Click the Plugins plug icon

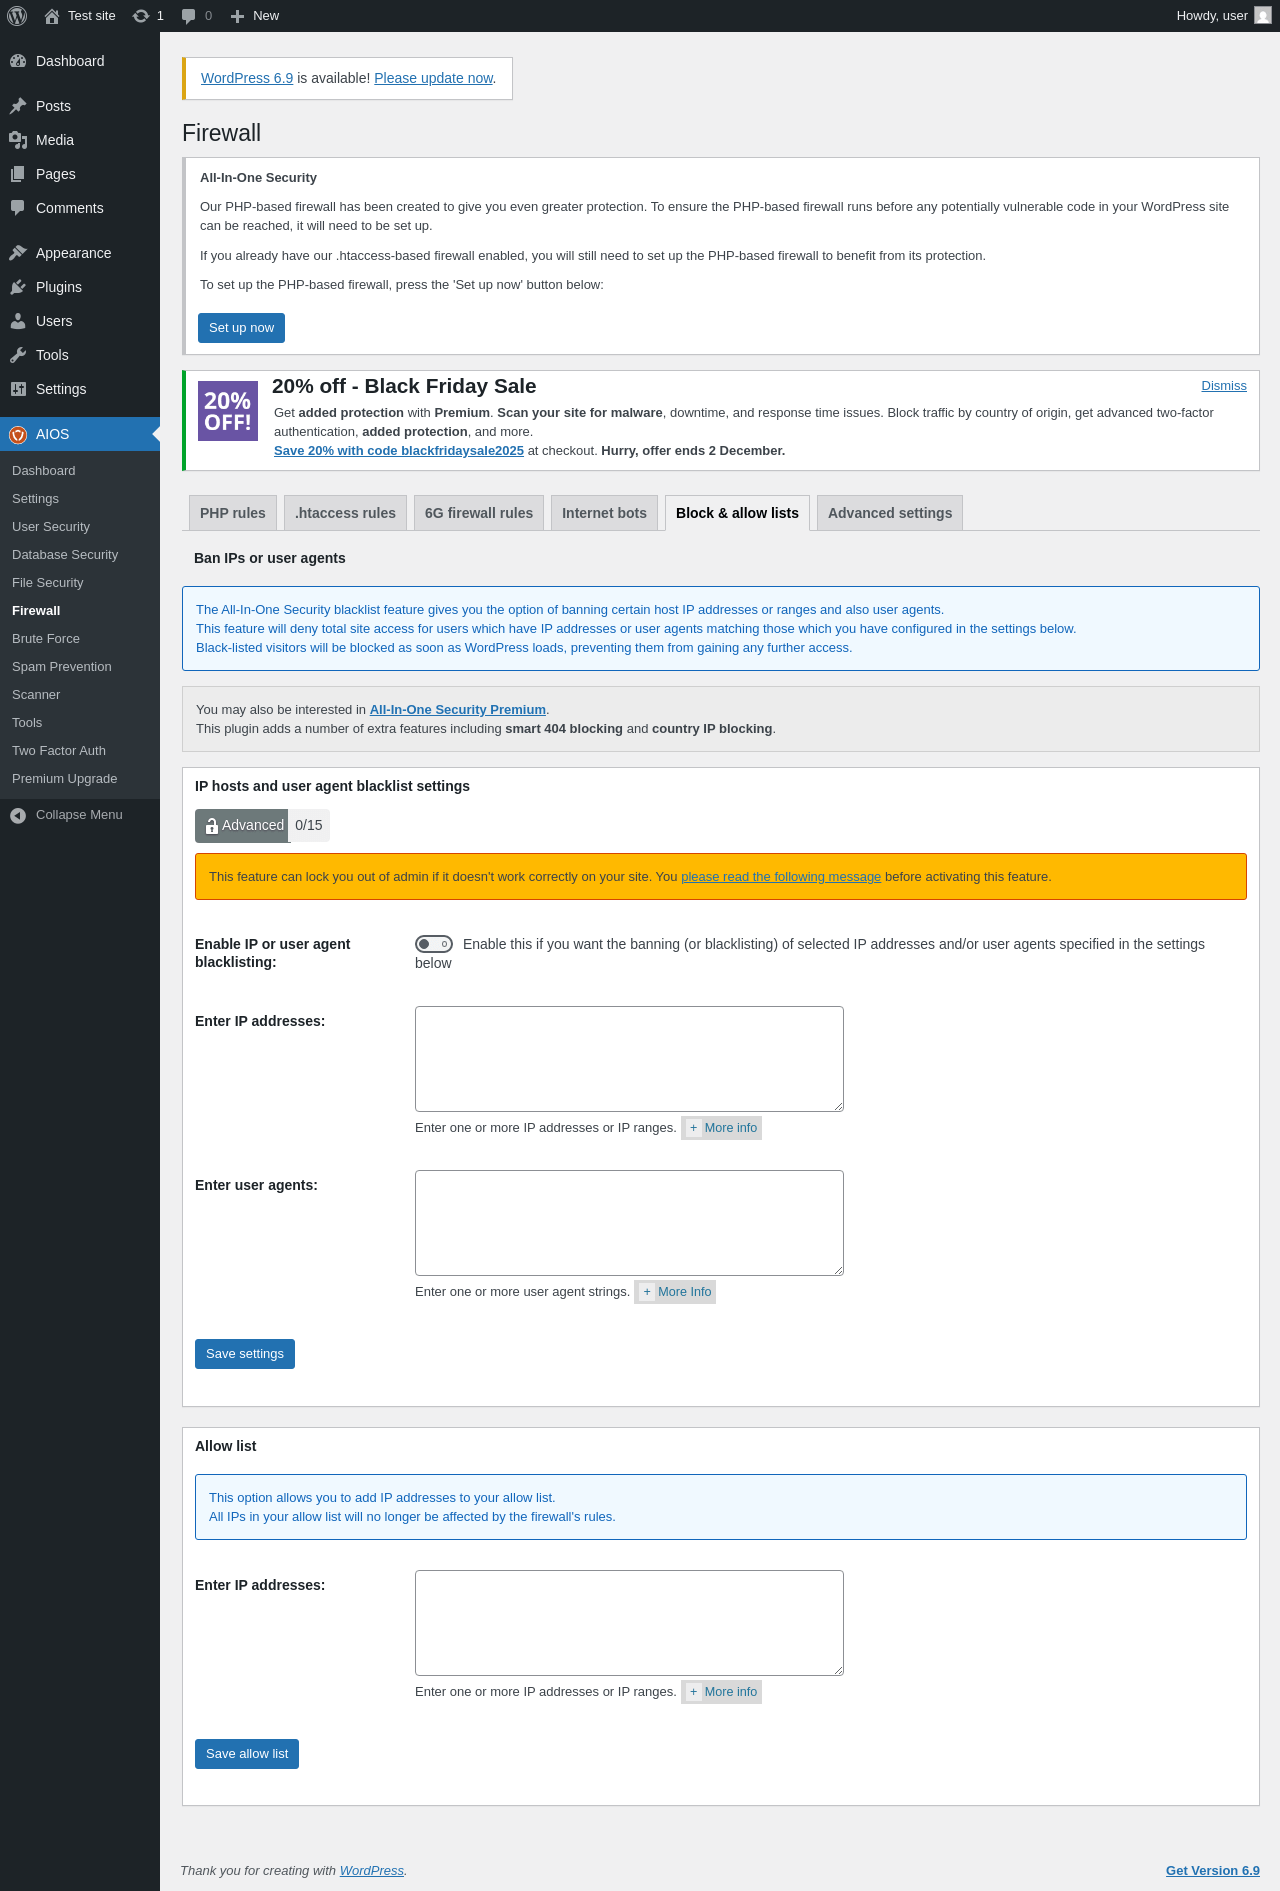[18, 287]
